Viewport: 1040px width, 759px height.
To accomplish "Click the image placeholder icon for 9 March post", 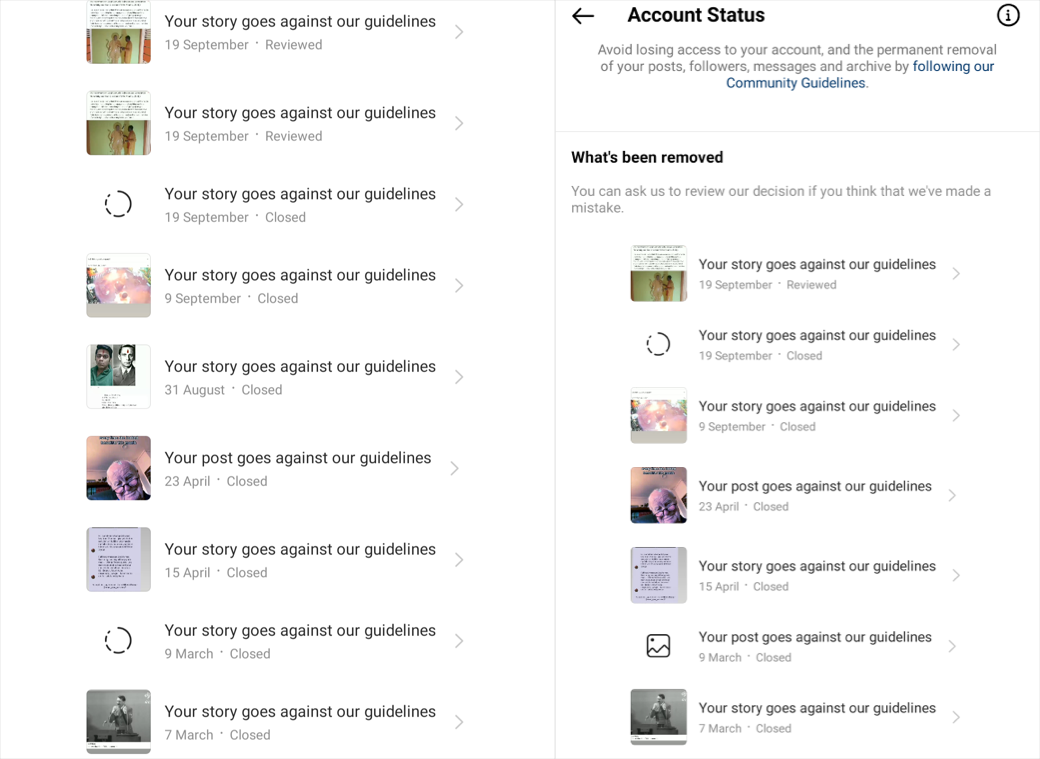I will click(x=658, y=646).
